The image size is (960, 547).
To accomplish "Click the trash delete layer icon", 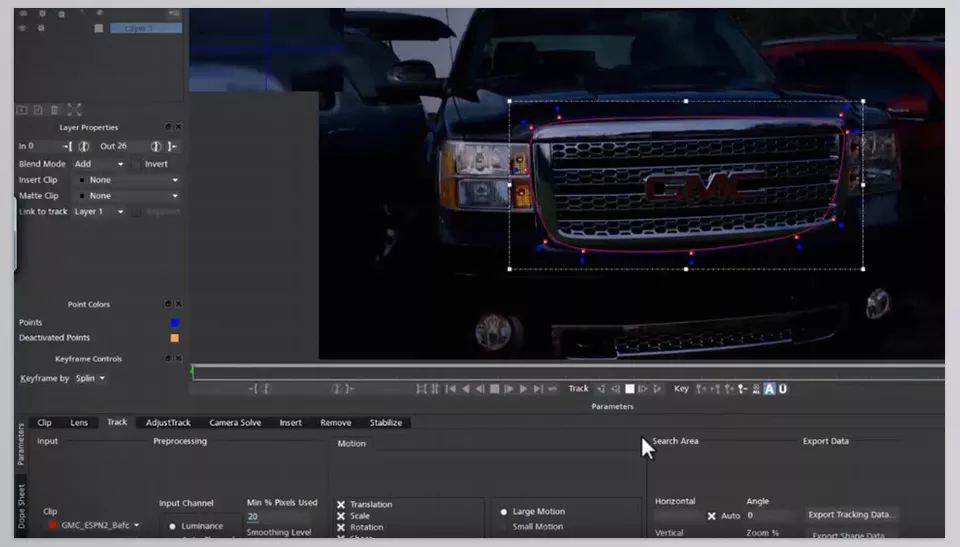I will [x=54, y=110].
